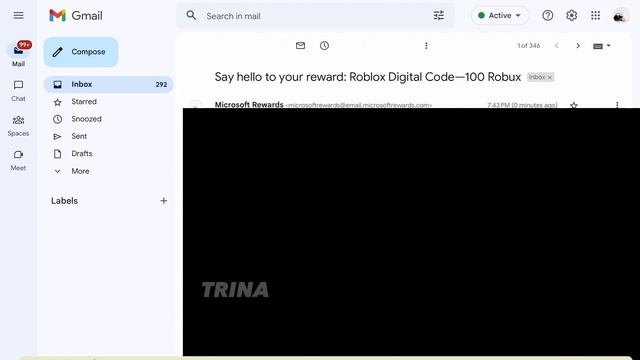
Task: Open Settings gear icon
Action: (571, 16)
